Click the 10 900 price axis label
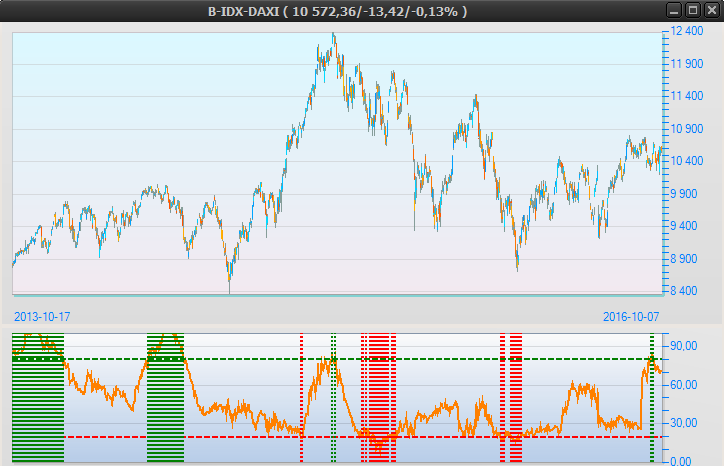 pyautogui.click(x=687, y=129)
